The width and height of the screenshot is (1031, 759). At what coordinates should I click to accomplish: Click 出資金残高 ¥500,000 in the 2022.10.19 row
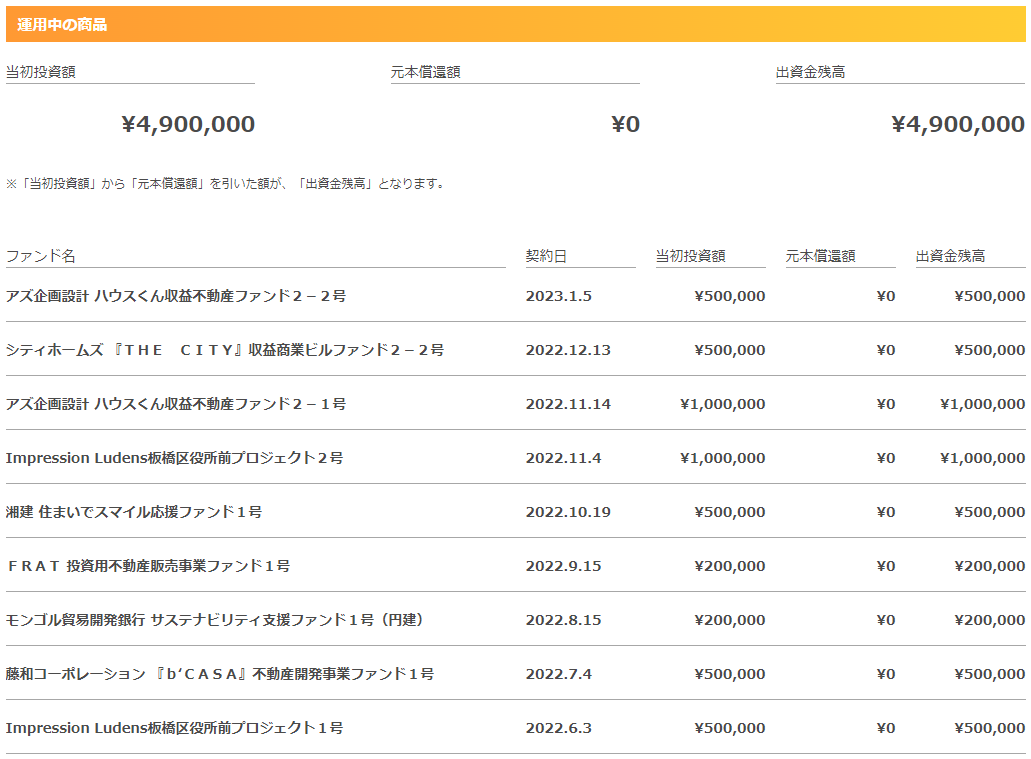[x=990, y=512]
